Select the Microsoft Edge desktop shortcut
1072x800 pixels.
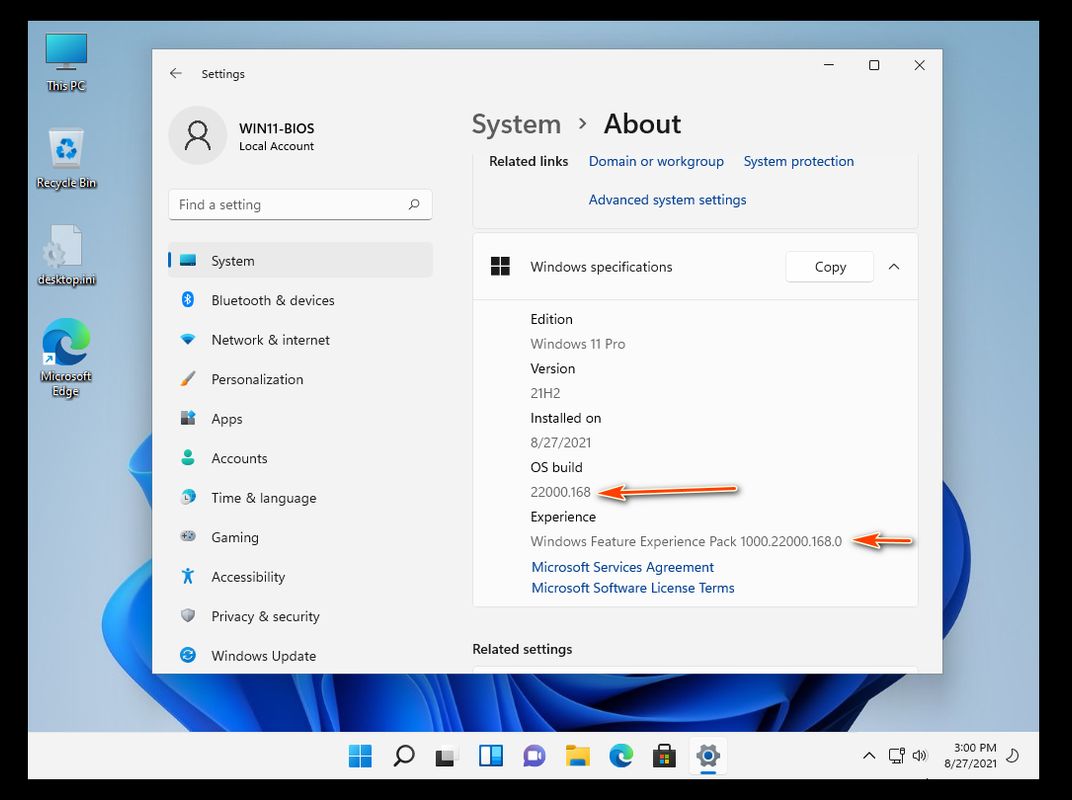(66, 358)
